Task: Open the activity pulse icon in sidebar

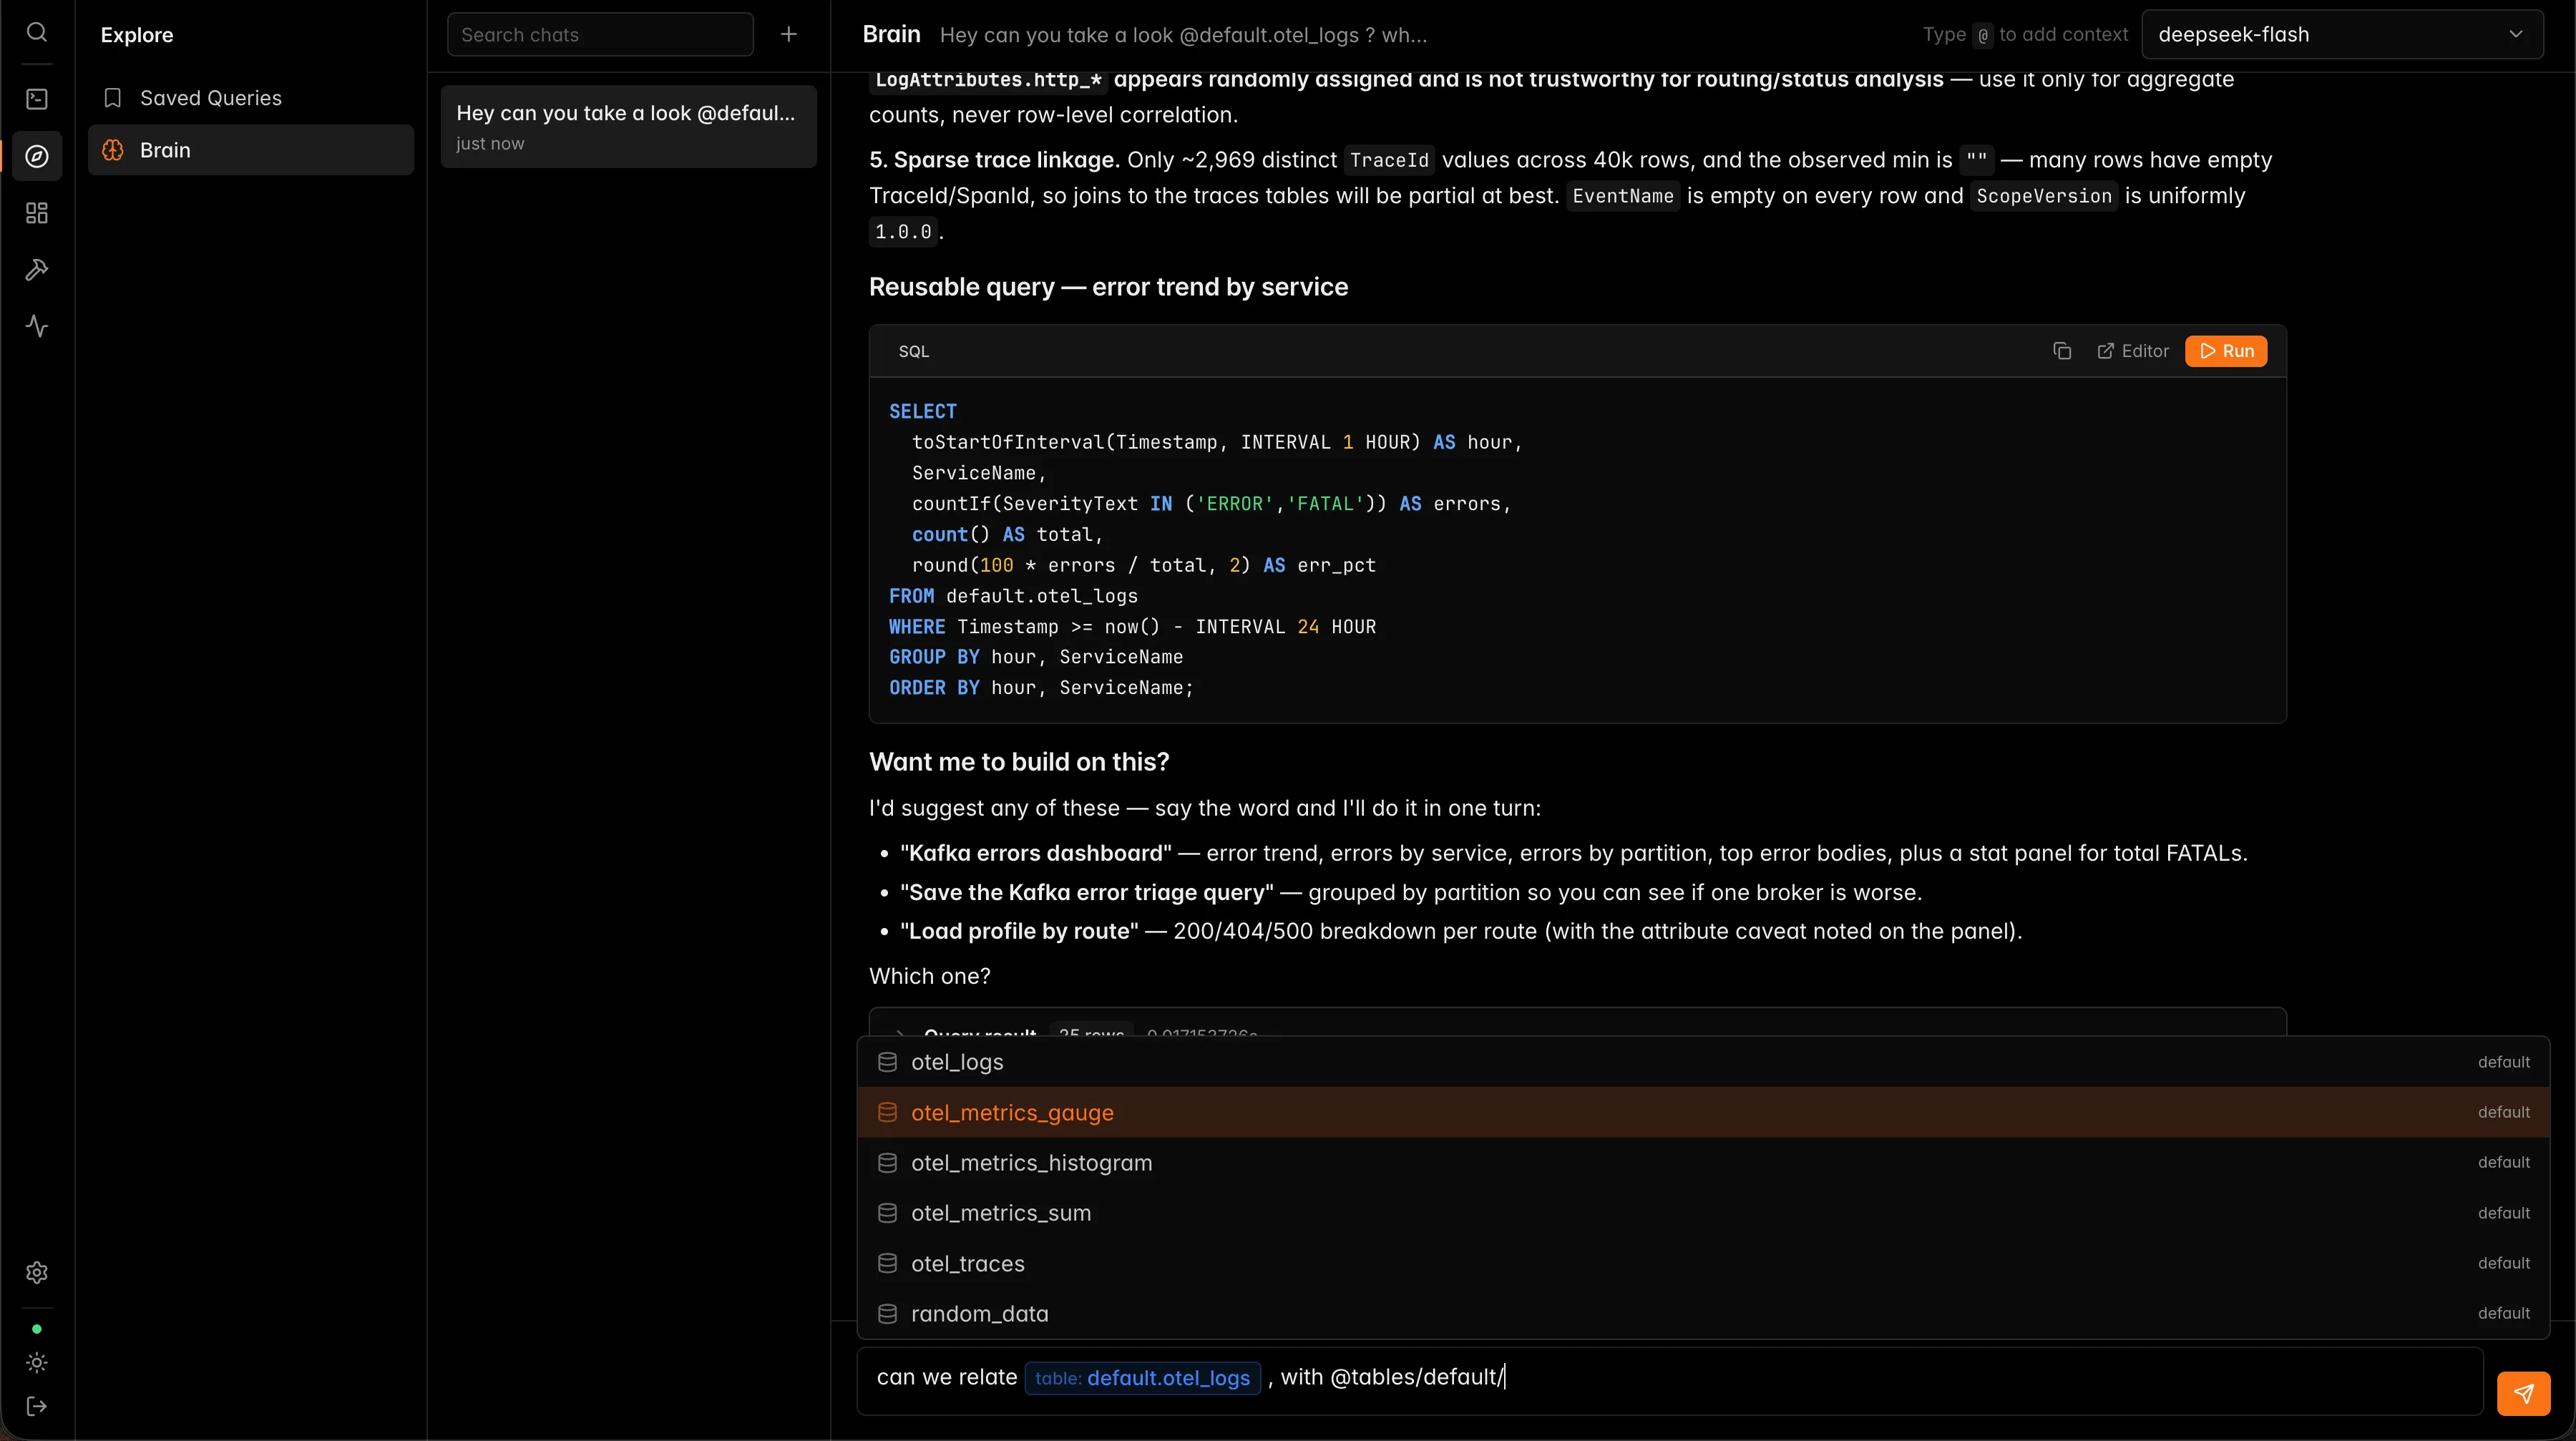Action: tap(37, 326)
